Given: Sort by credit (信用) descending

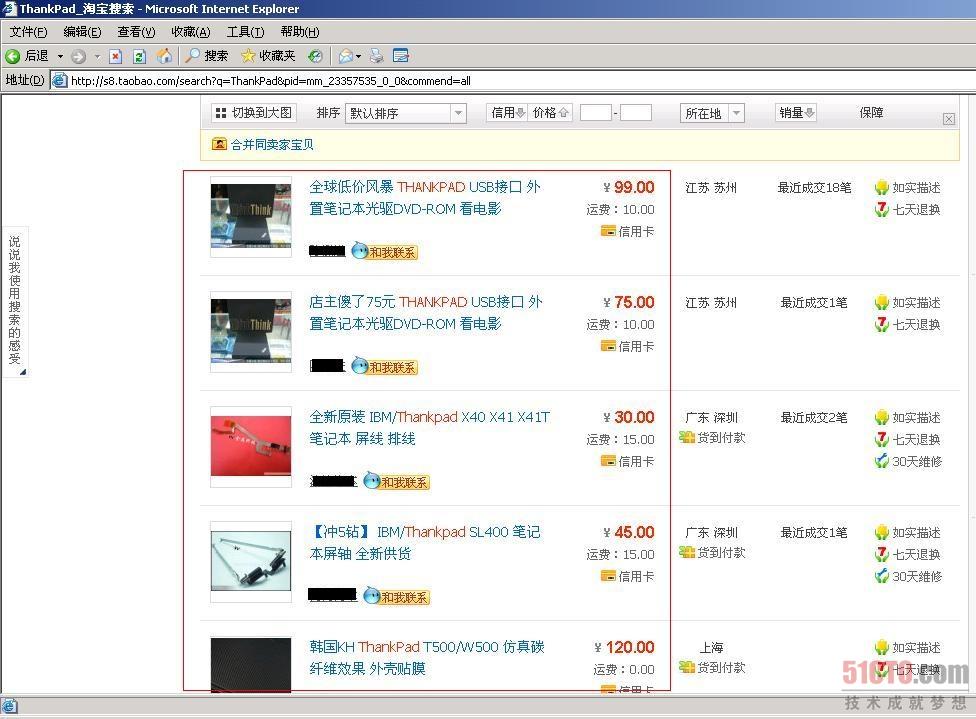Looking at the screenshot, I should pos(508,113).
